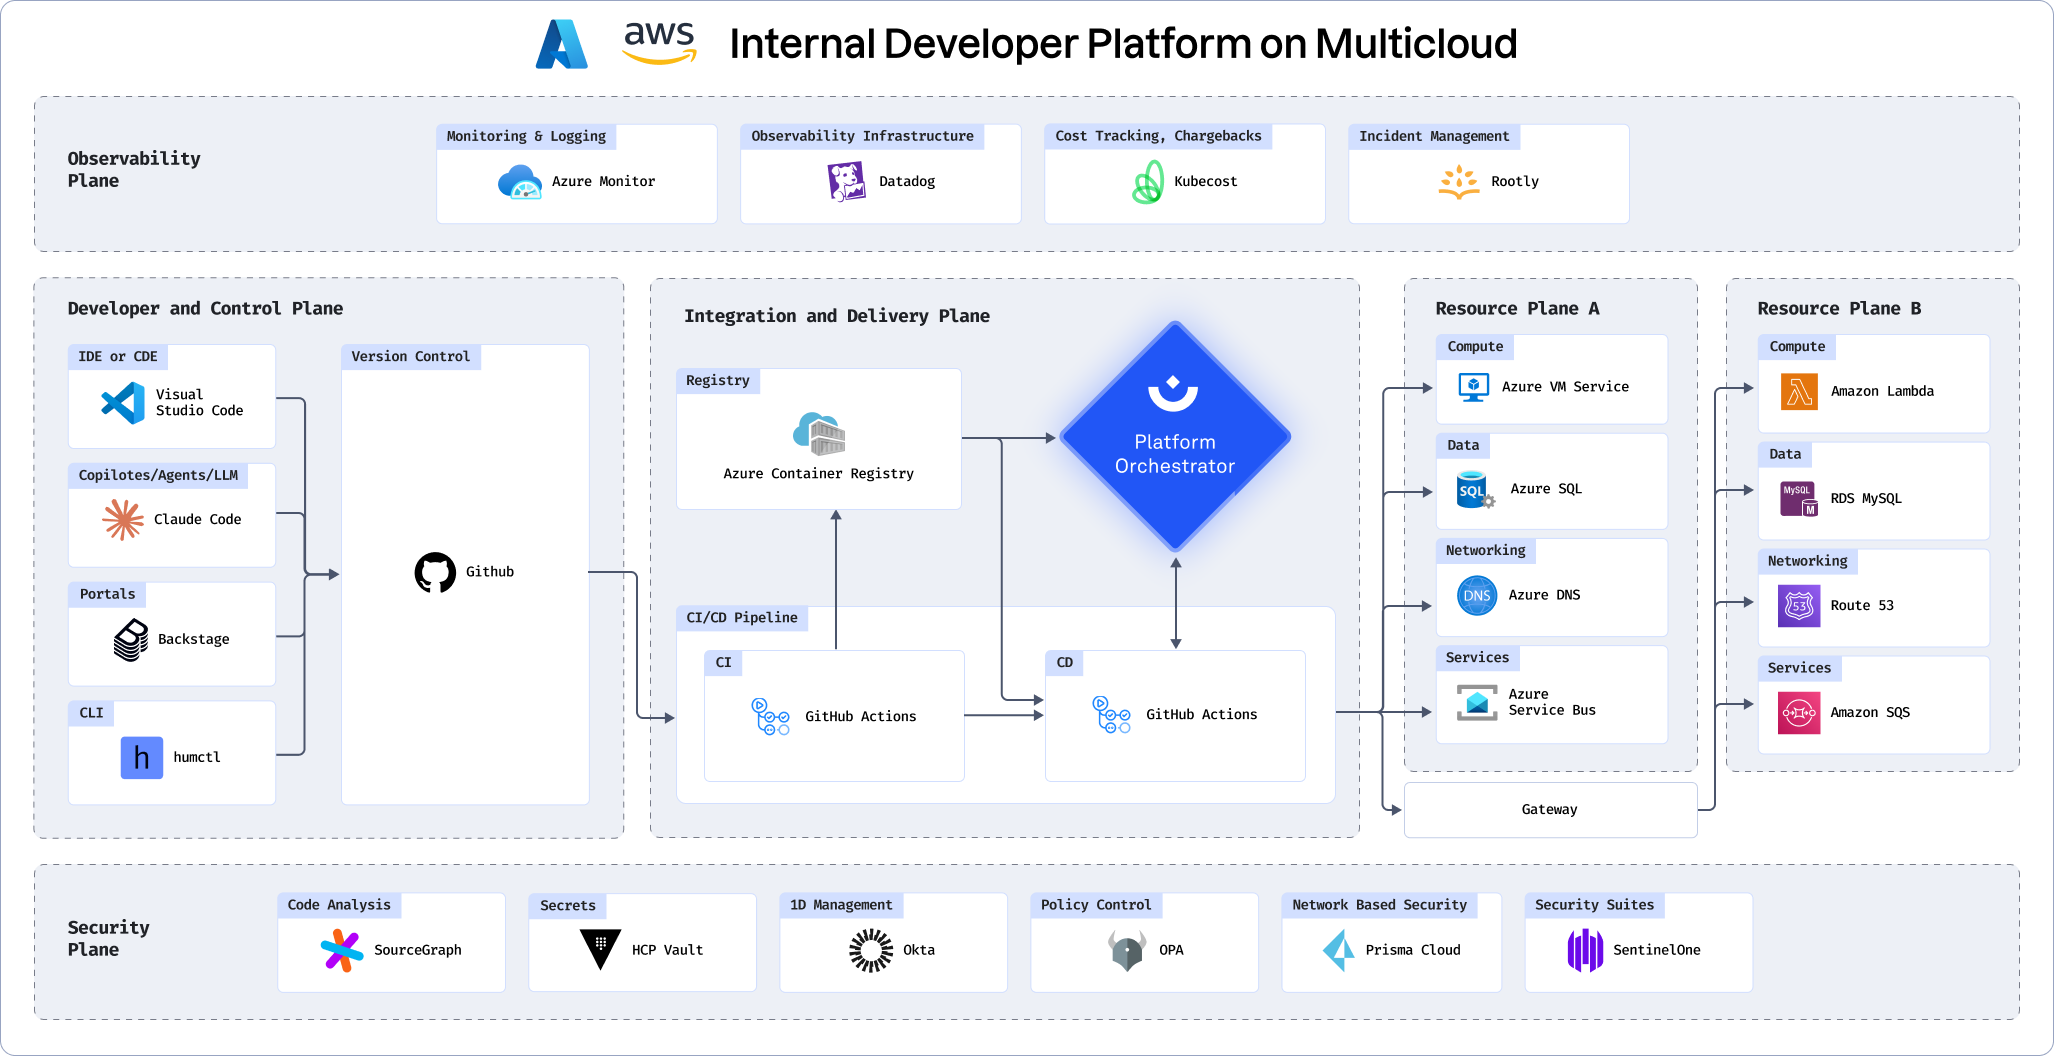Click the Claude Code starburst icon

123,520
